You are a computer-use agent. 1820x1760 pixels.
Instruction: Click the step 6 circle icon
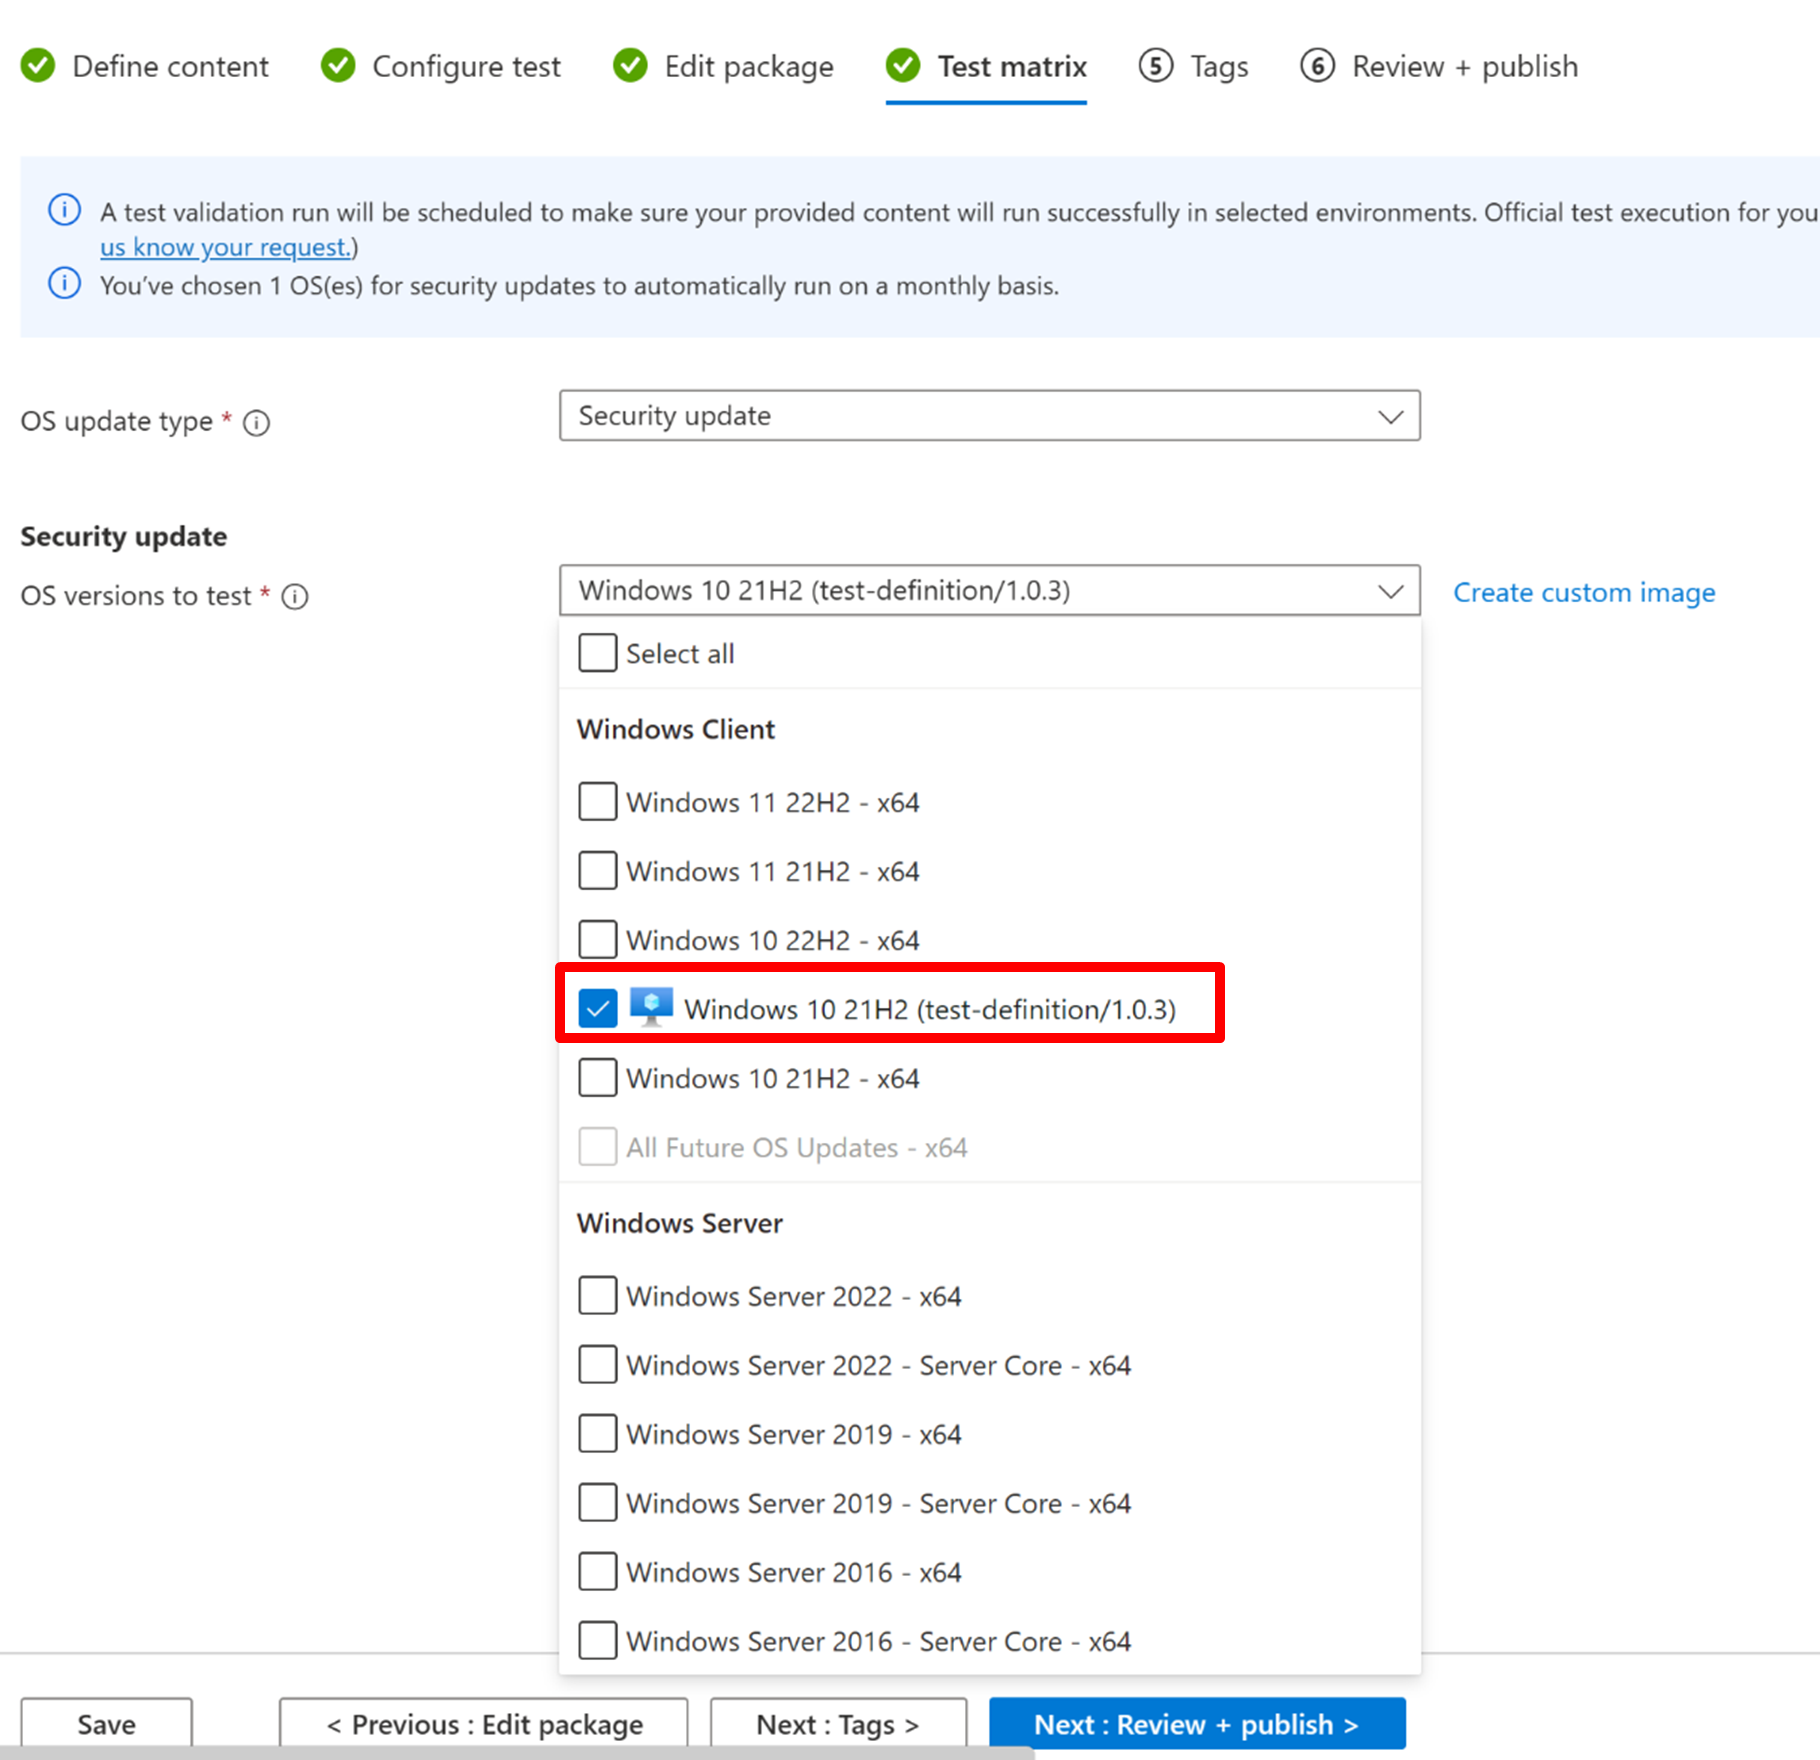click(x=1318, y=66)
